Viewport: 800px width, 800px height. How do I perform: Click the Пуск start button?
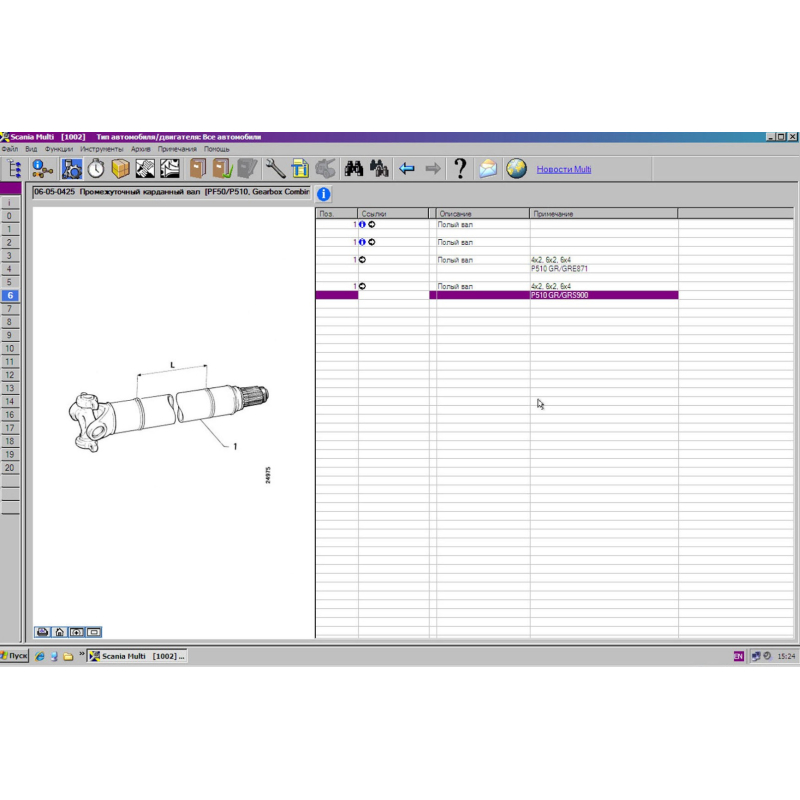click(15, 656)
